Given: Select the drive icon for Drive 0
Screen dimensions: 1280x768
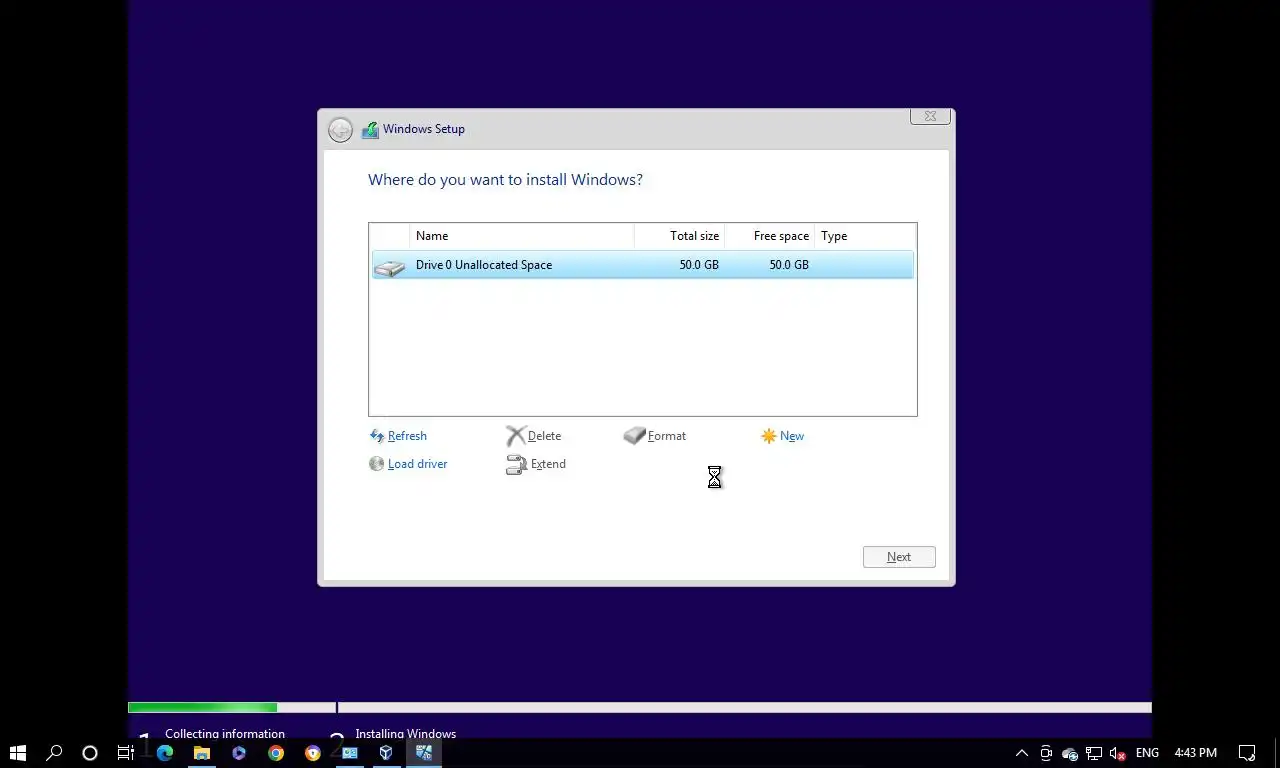Looking at the screenshot, I should (x=389, y=266).
